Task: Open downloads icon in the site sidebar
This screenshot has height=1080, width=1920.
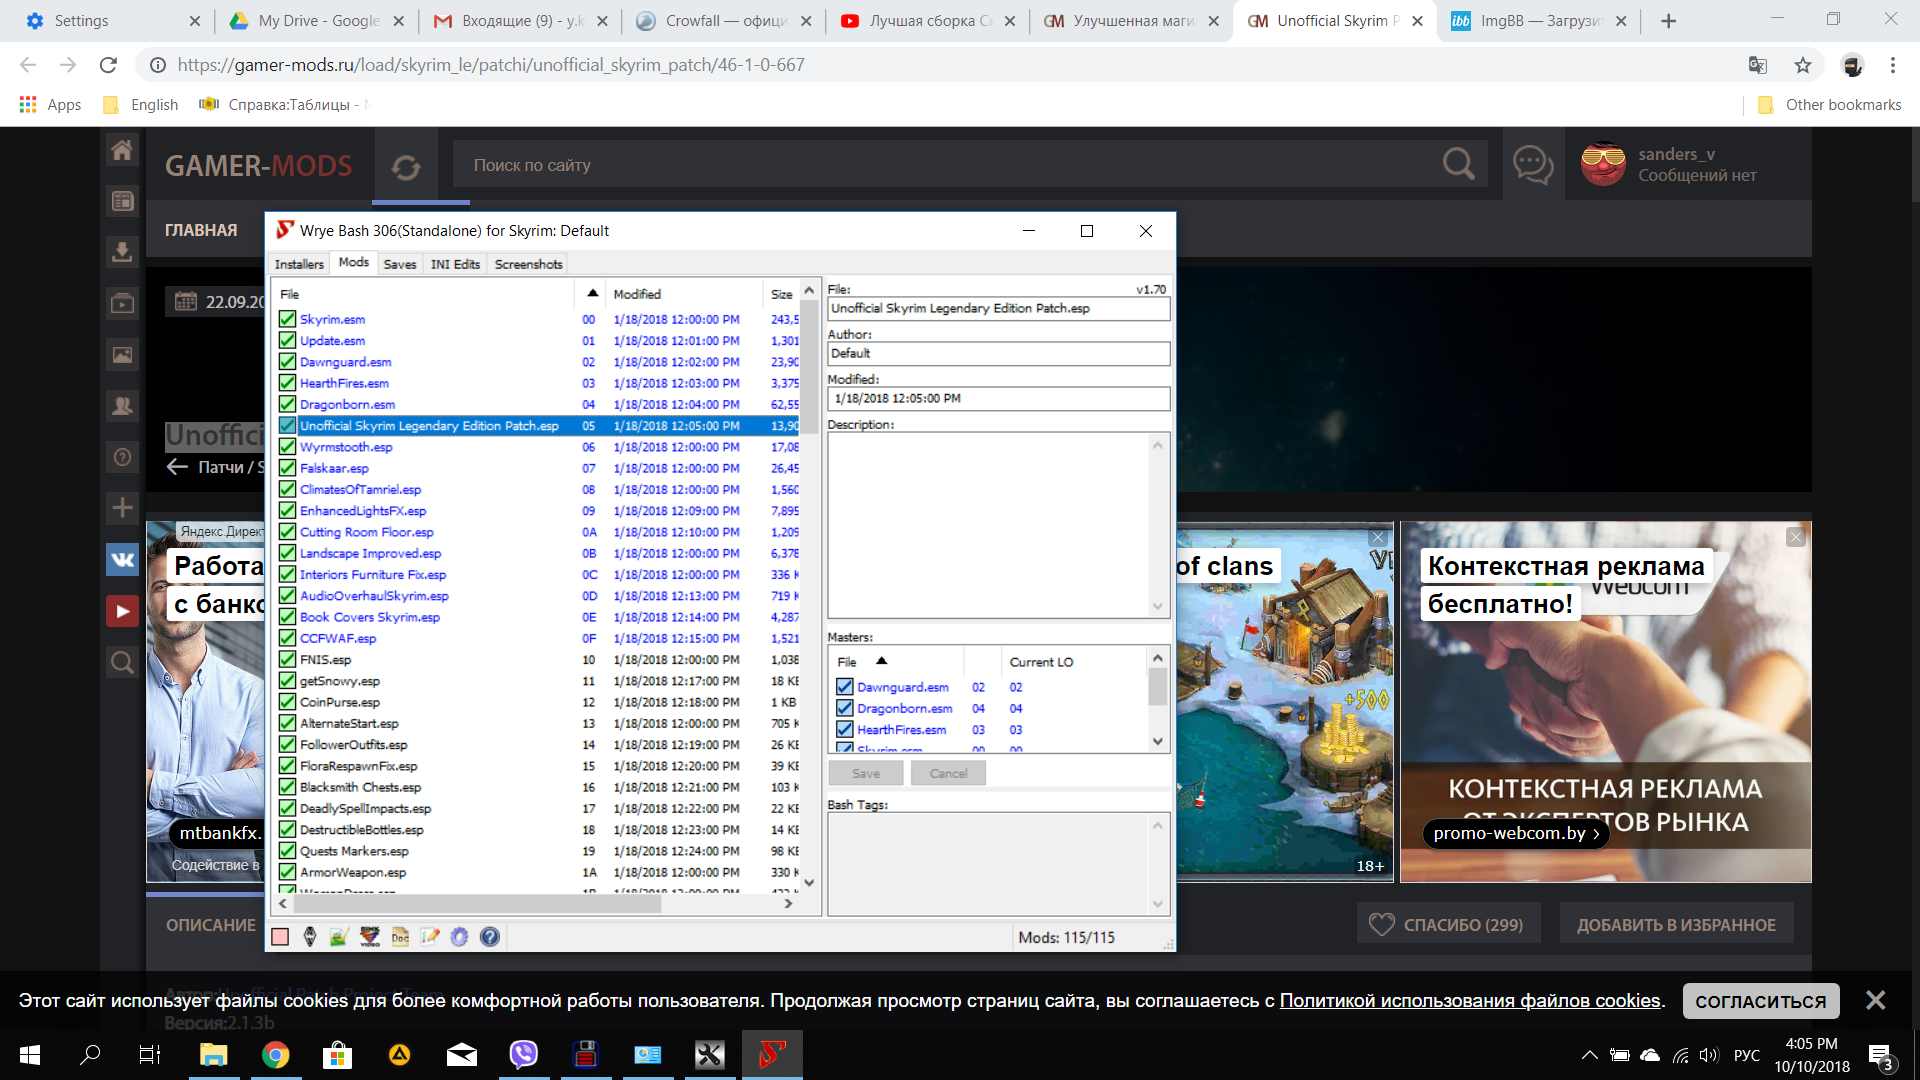Action: (x=122, y=252)
